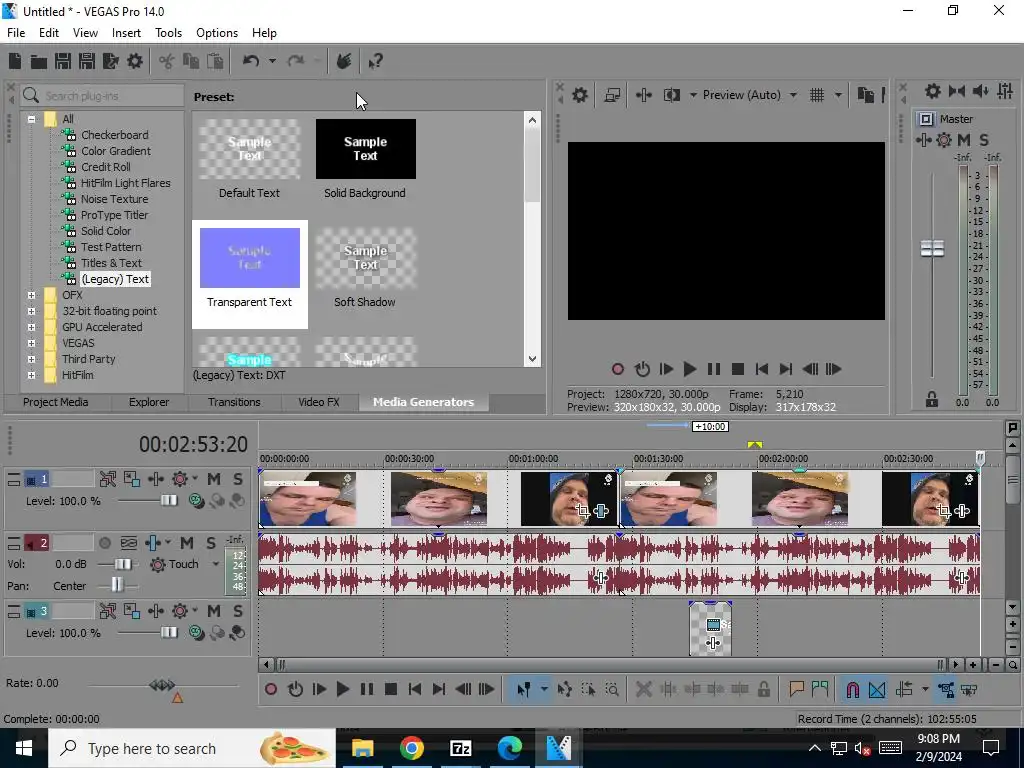This screenshot has width=1024, height=768.
Task: Click the Delete X icon in timeline toolbar
Action: 643,690
